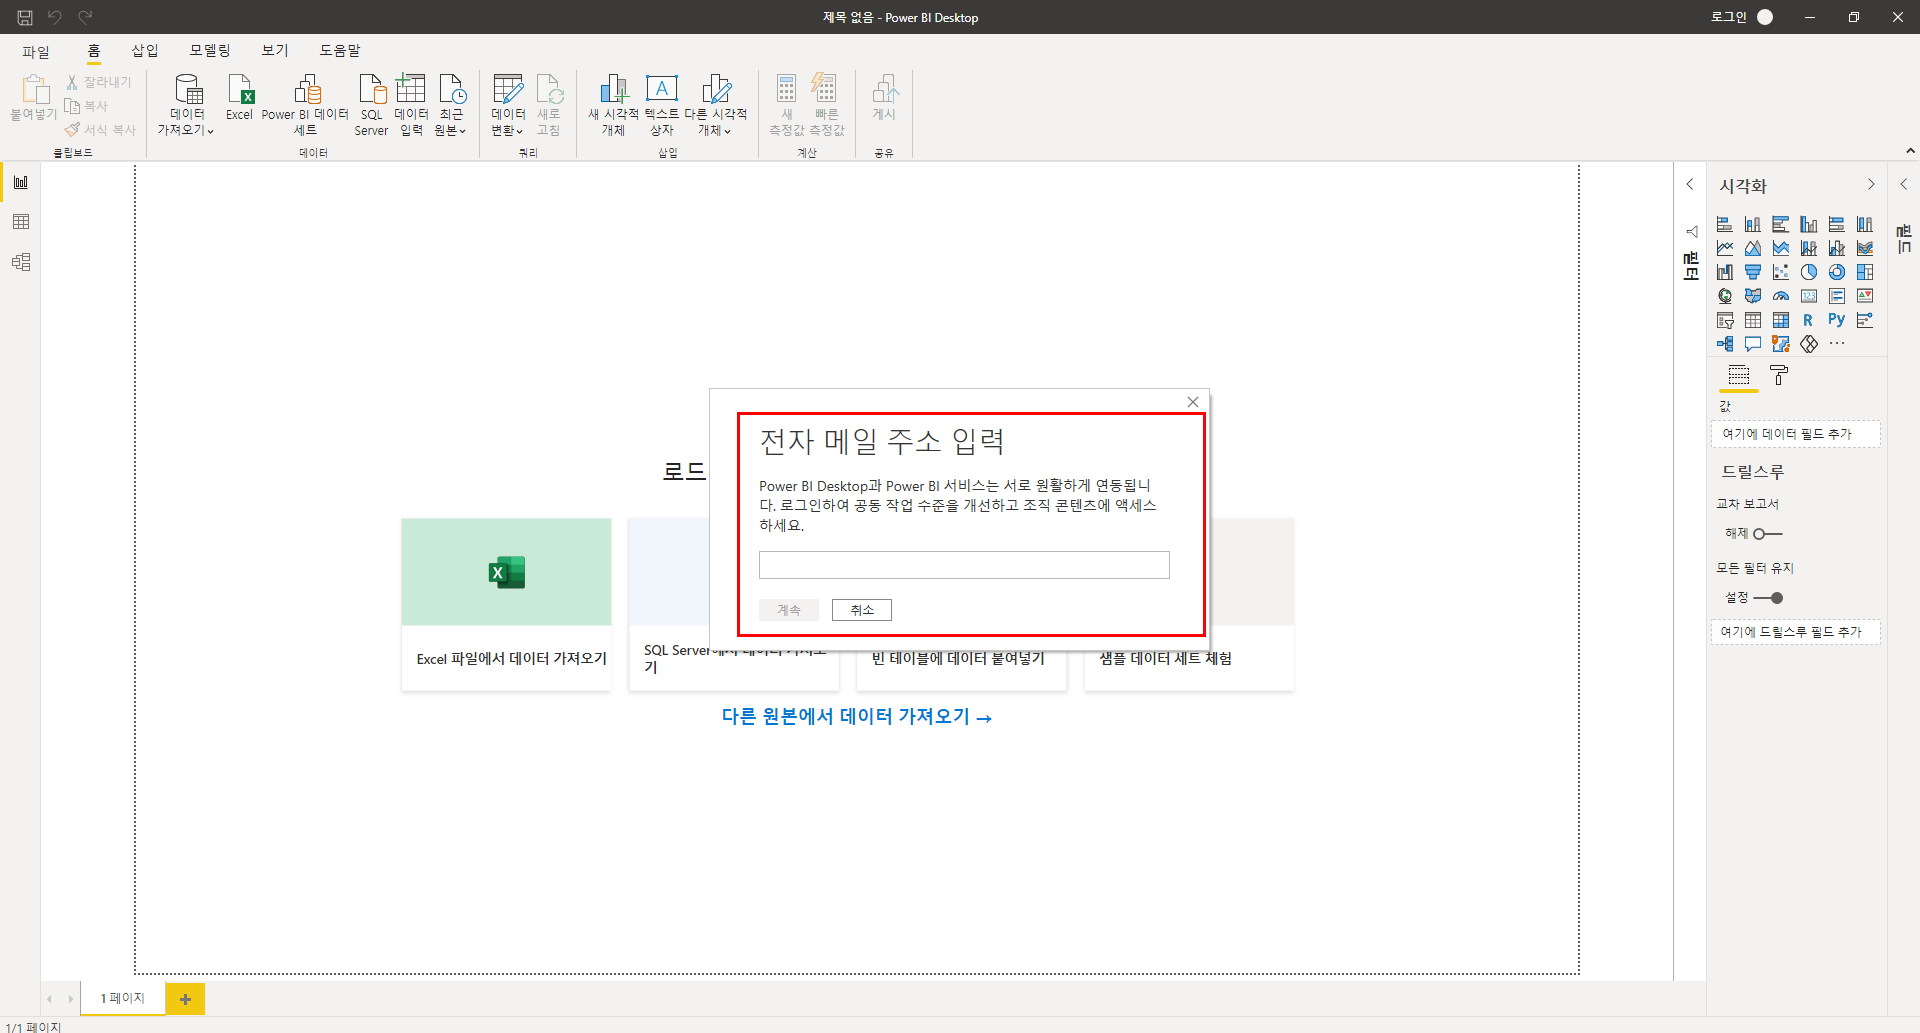Click the 텍스트 상자 ribbon button
Image resolution: width=1920 pixels, height=1033 pixels.
661,105
